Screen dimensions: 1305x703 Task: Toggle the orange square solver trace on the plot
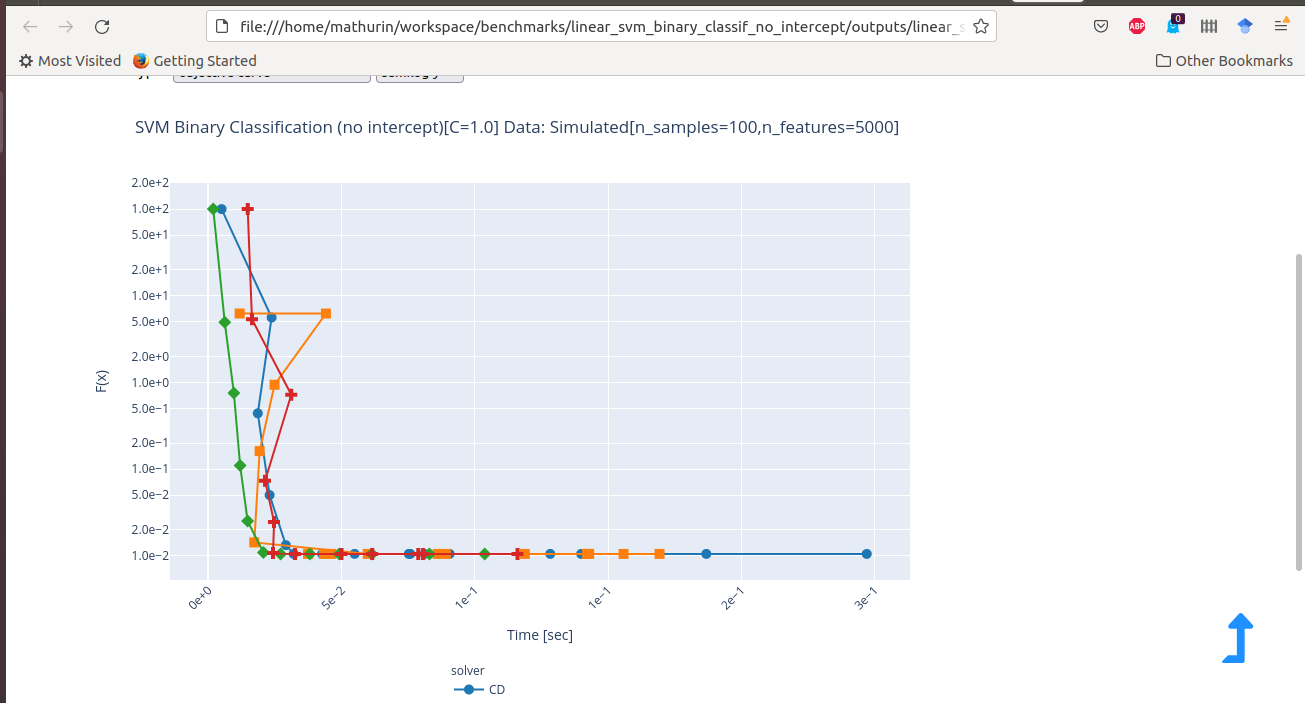click(x=325, y=313)
